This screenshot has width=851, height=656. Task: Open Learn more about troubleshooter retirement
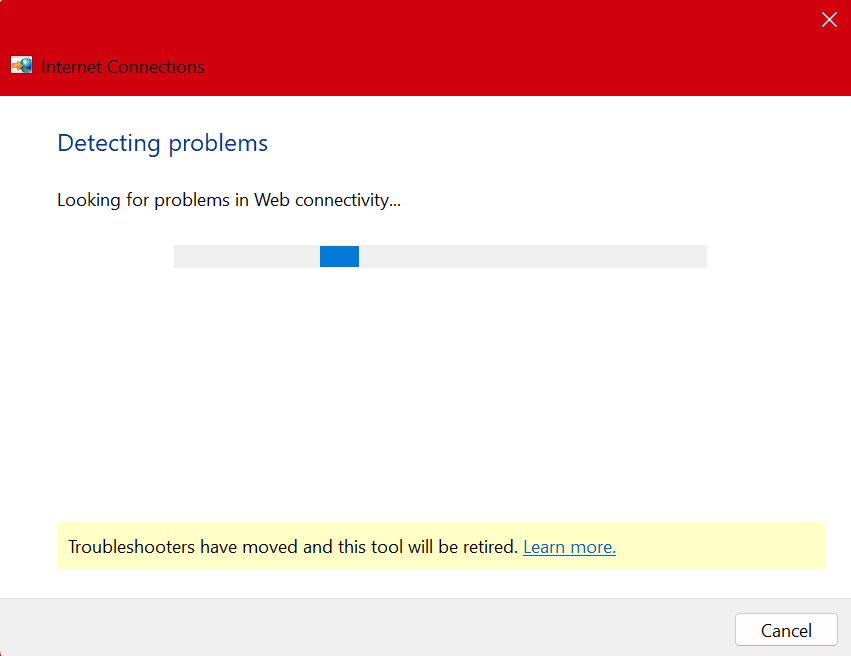click(568, 547)
